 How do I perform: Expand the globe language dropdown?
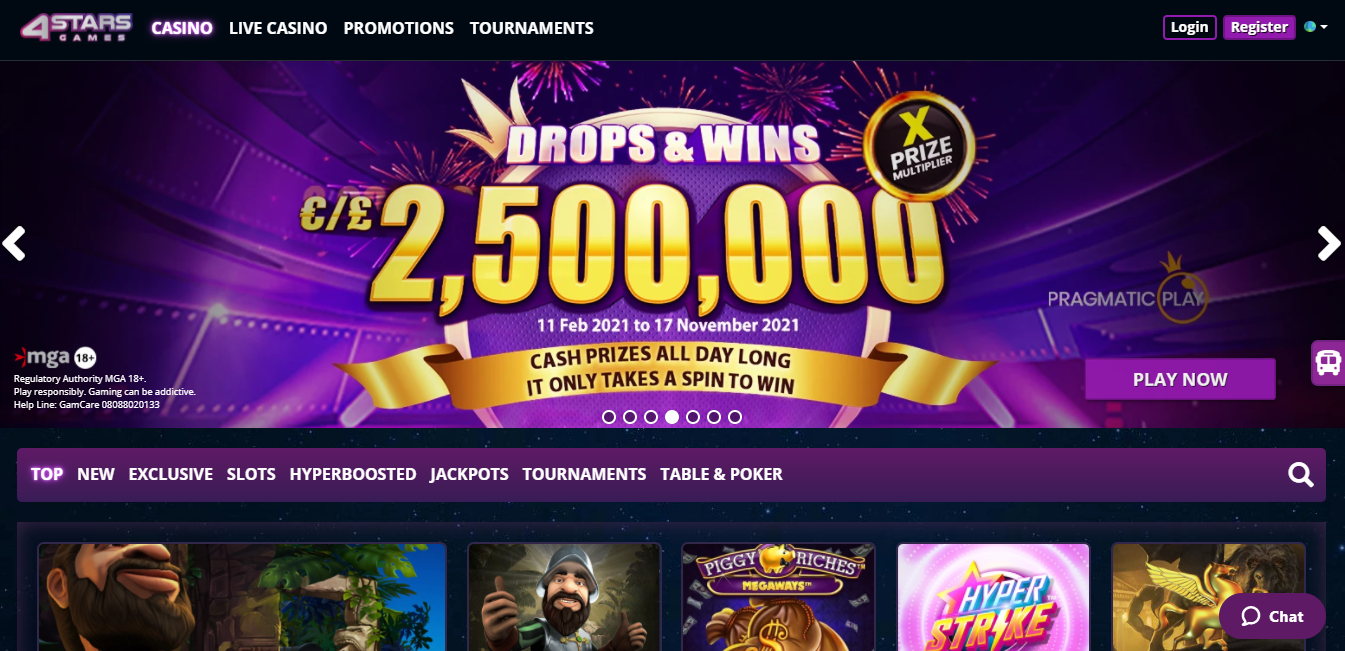coord(1316,27)
